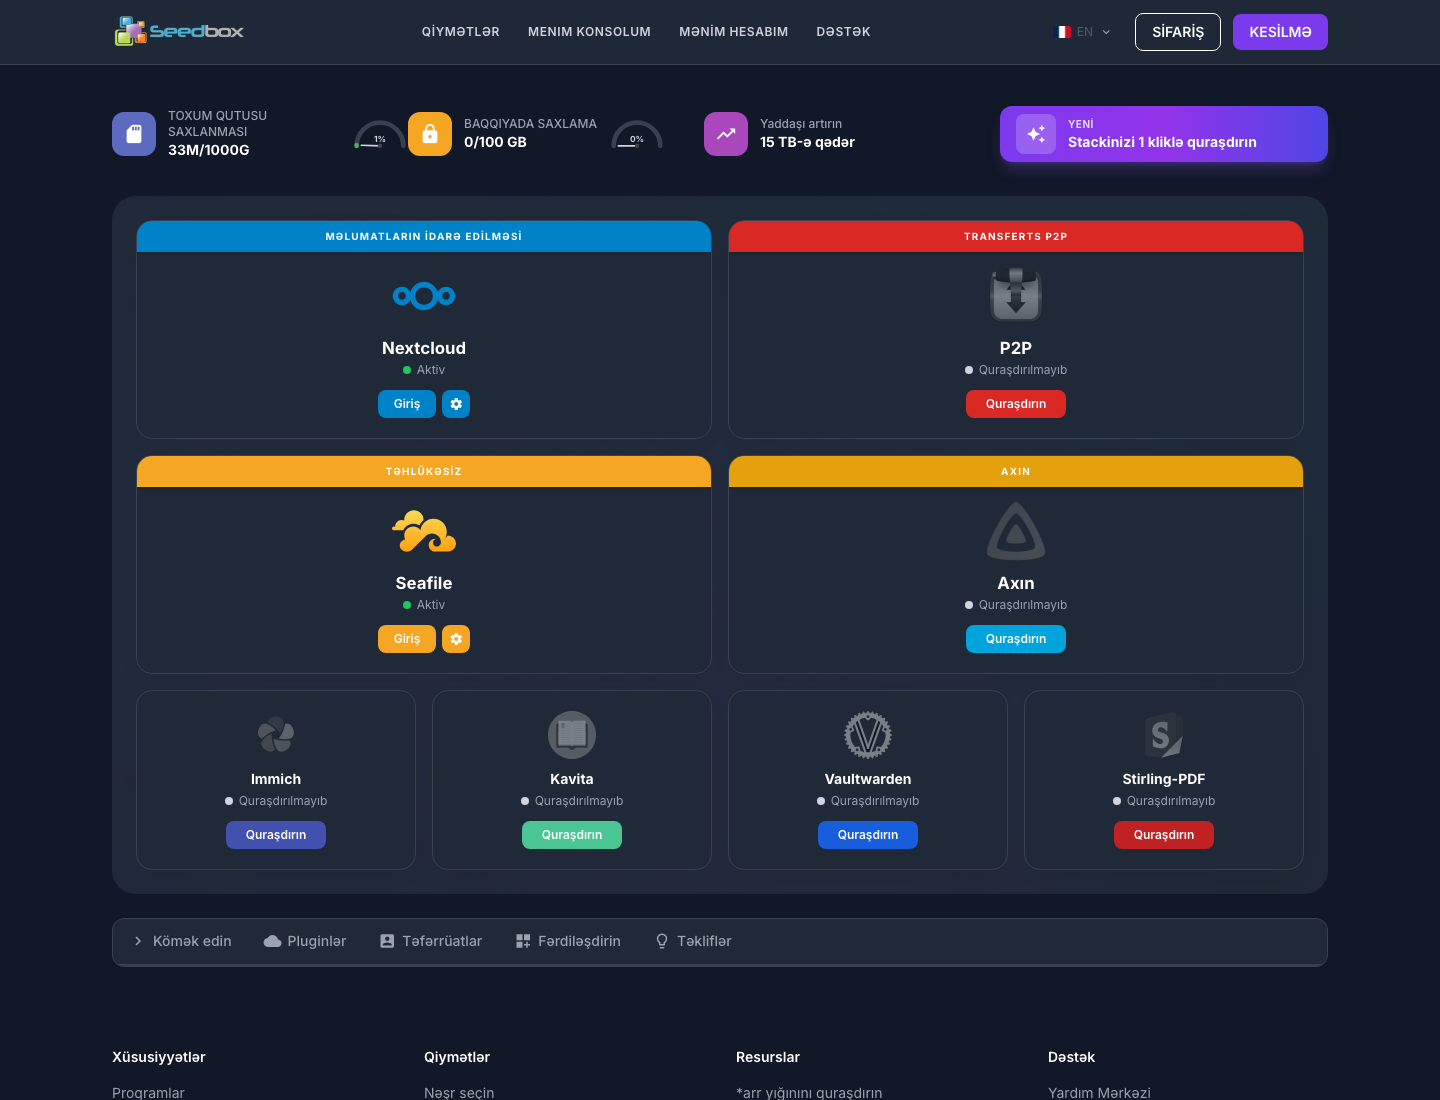Click the Təhlükəsiz card header

(424, 472)
